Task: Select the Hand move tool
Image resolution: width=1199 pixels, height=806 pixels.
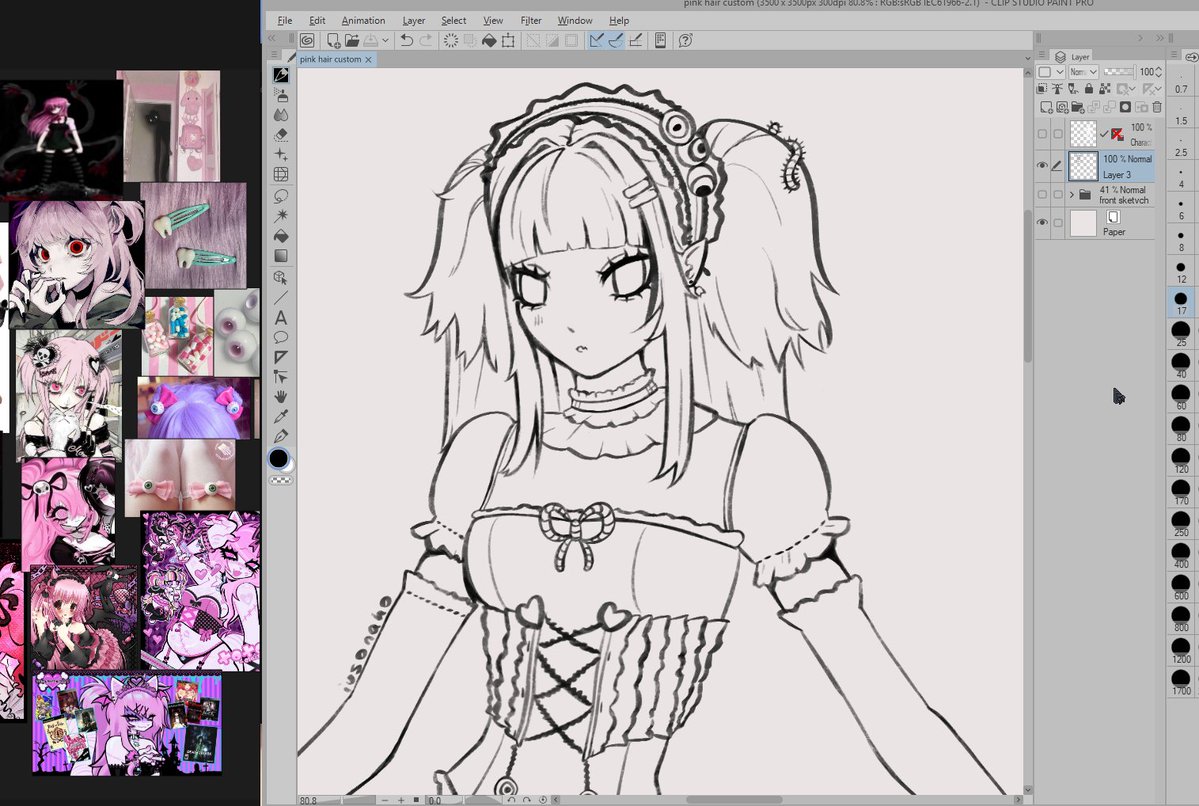Action: tap(281, 396)
